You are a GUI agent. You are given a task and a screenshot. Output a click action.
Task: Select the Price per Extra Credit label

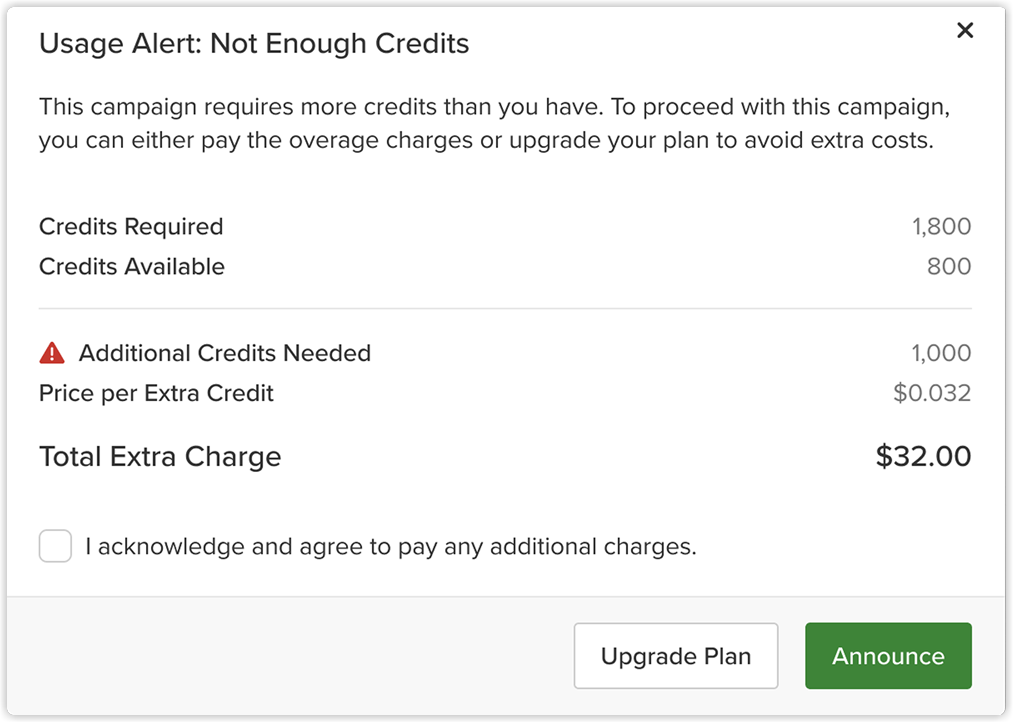tap(156, 394)
